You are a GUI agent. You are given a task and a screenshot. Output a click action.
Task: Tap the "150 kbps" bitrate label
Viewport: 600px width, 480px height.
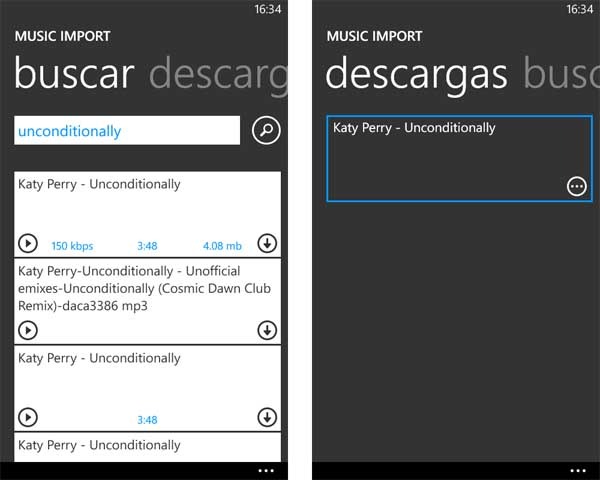point(72,245)
